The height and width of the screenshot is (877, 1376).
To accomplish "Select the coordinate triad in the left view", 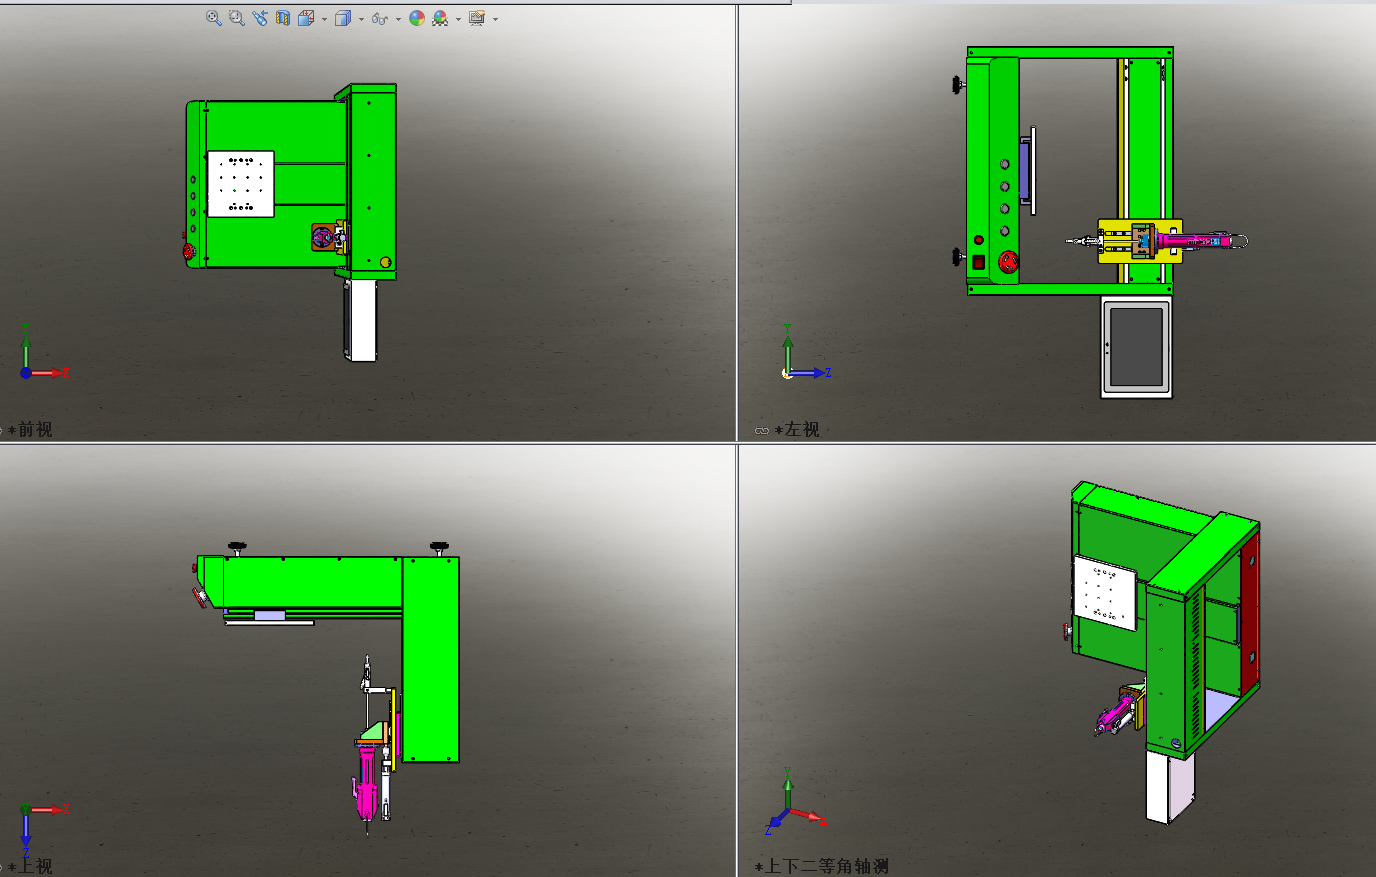I will coord(806,351).
